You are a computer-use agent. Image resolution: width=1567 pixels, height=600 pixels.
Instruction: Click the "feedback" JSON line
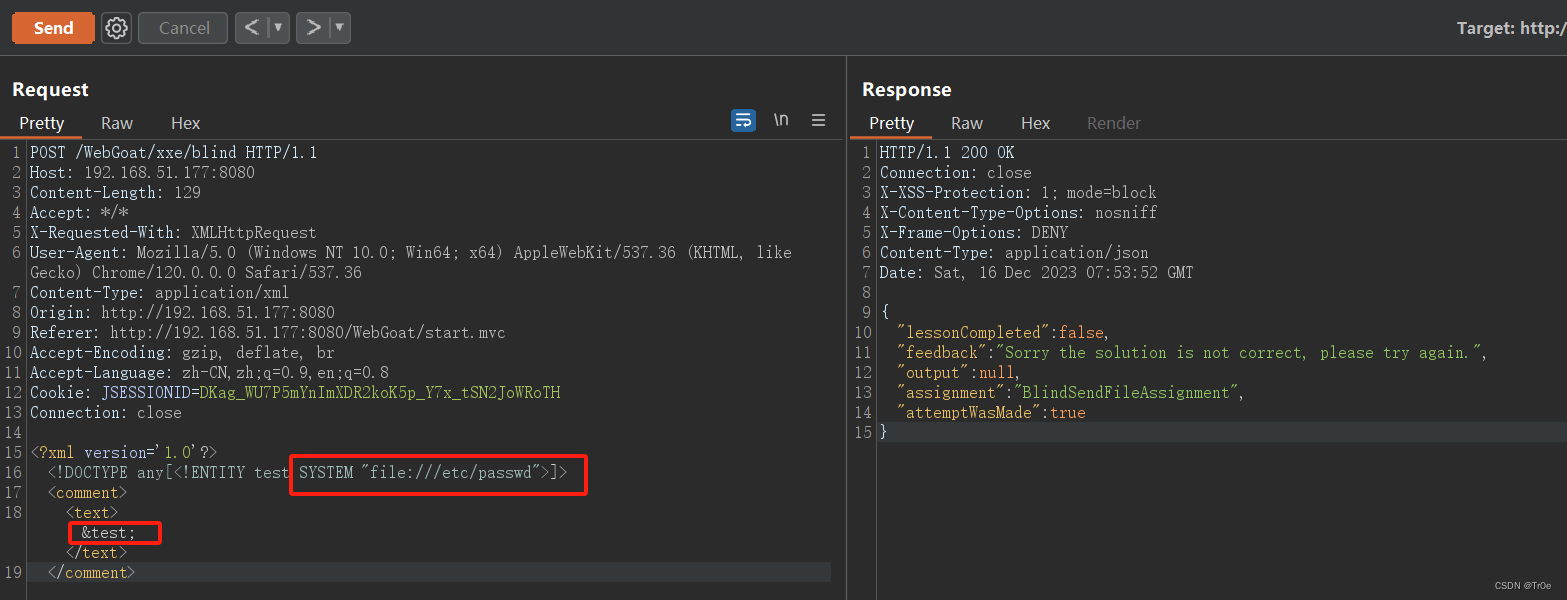coord(1193,353)
